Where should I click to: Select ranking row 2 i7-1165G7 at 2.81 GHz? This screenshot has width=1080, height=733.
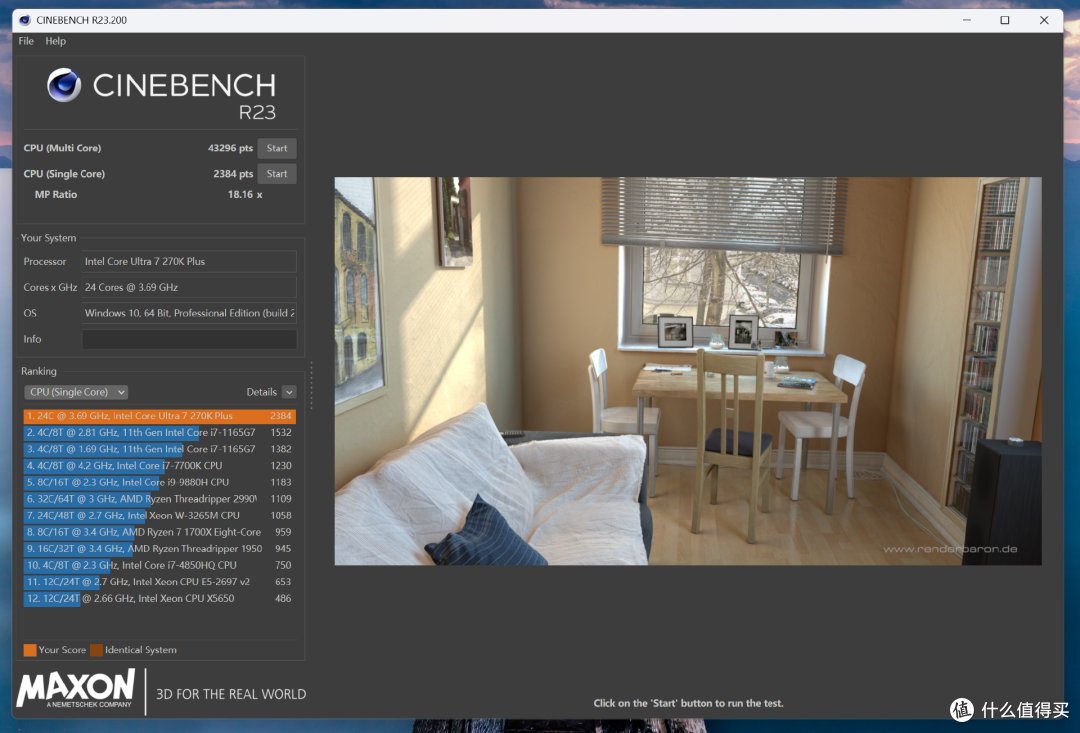pyautogui.click(x=160, y=433)
